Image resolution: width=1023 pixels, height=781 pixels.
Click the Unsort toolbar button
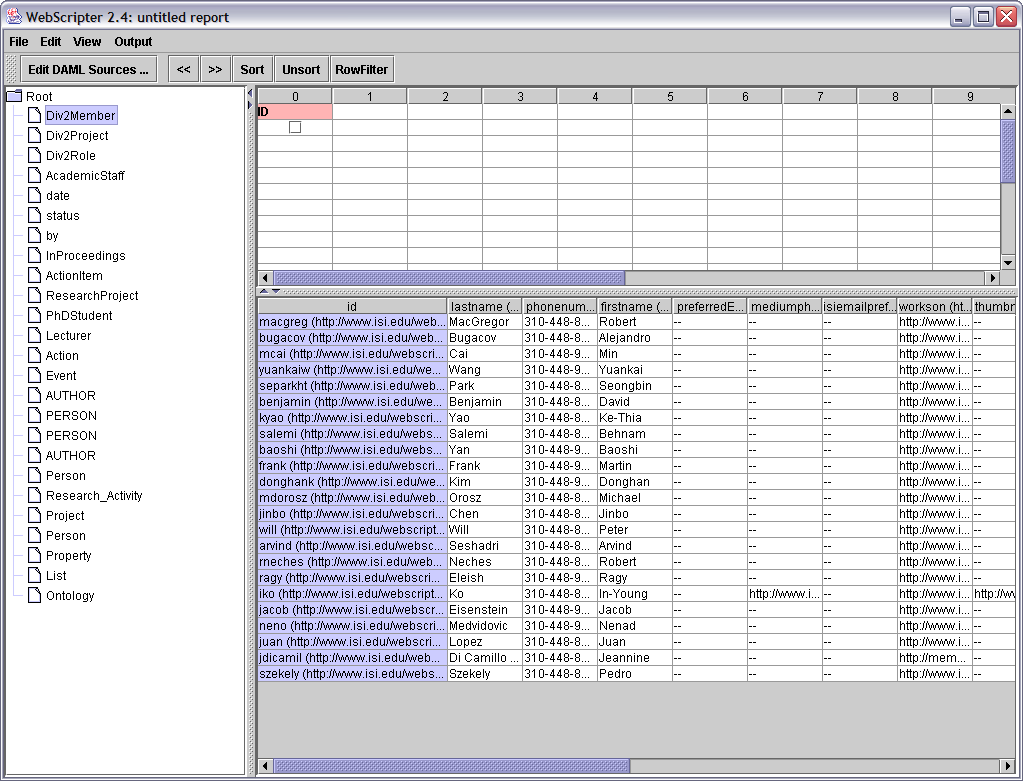(301, 69)
